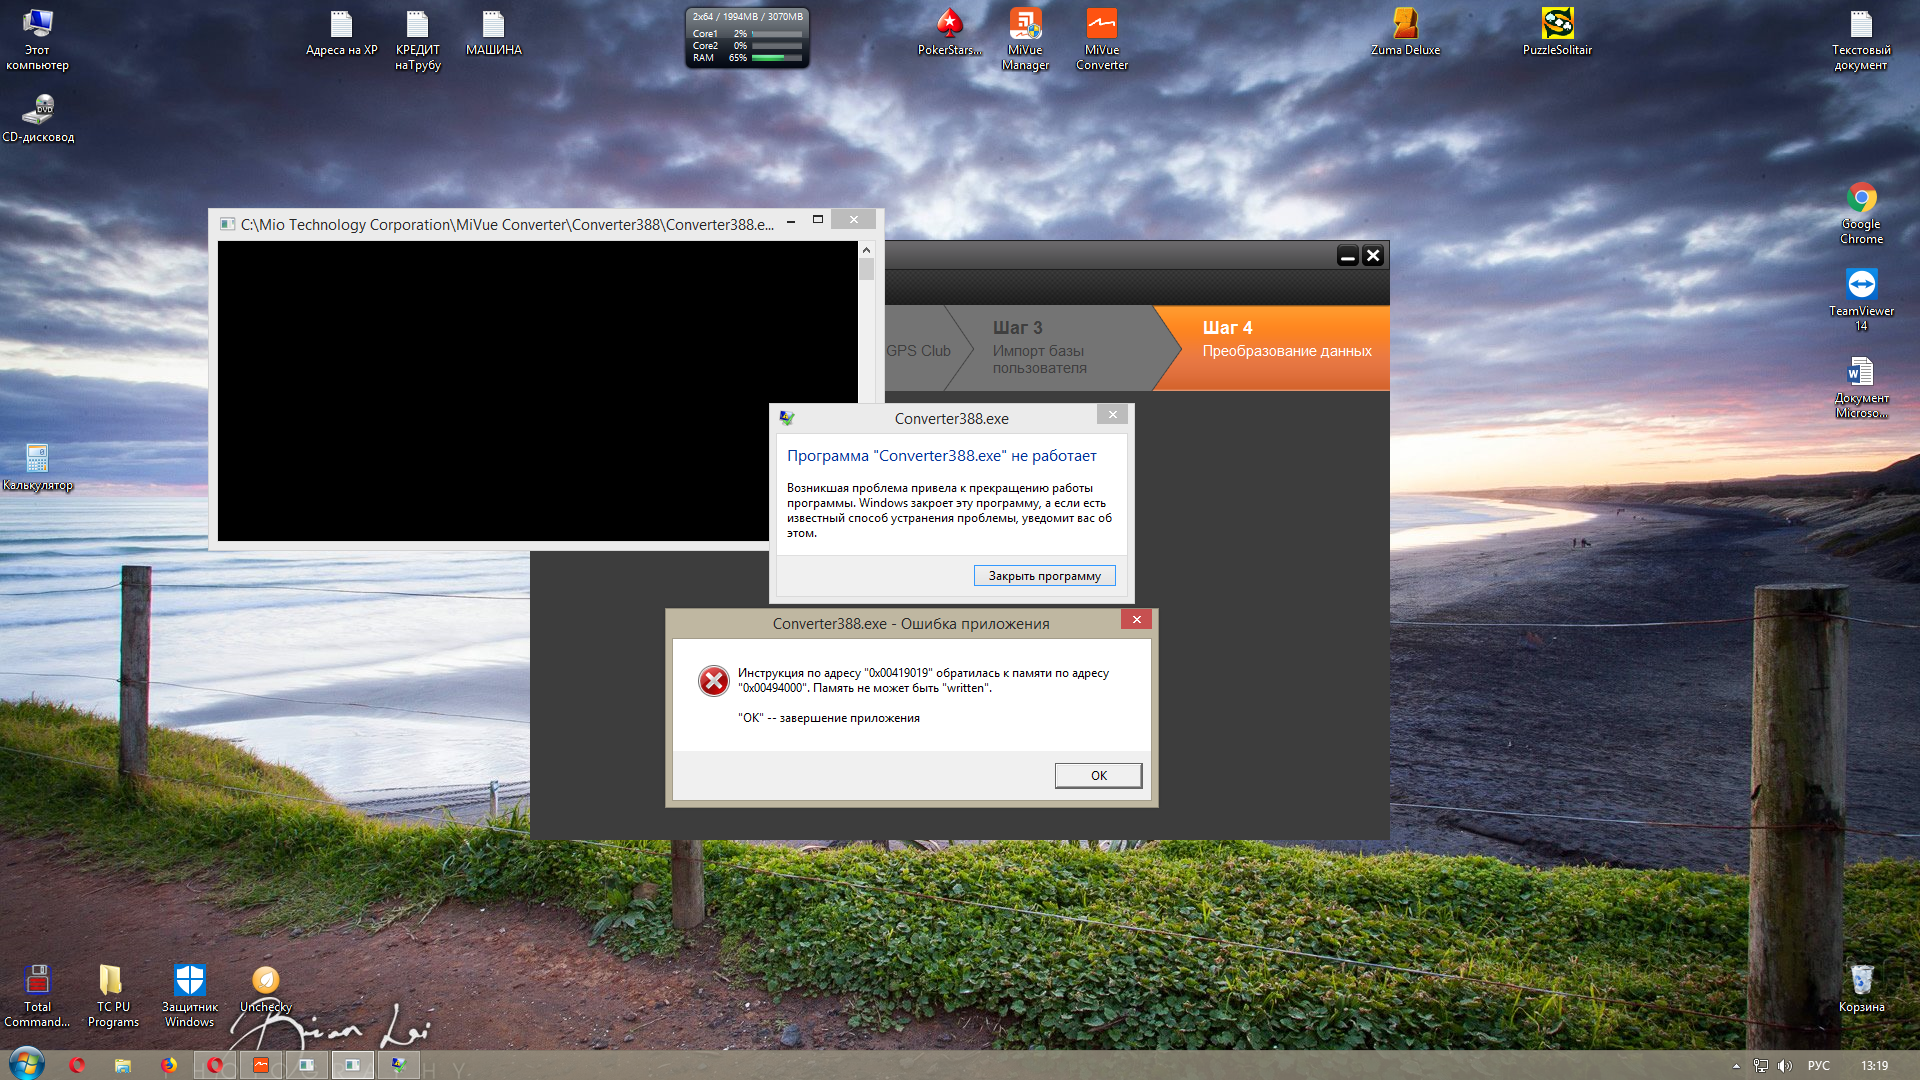Open the speaker volume tray icon
Viewport: 1920px width, 1080px height.
coord(1785,1066)
